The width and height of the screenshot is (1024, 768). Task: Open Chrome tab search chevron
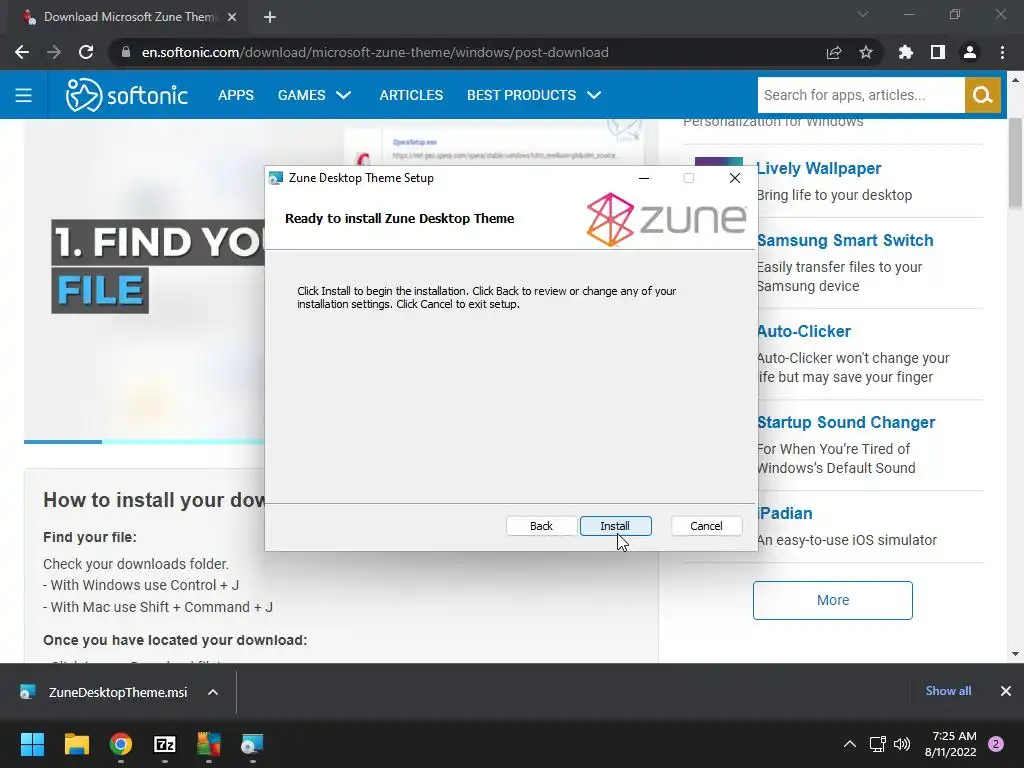(863, 14)
